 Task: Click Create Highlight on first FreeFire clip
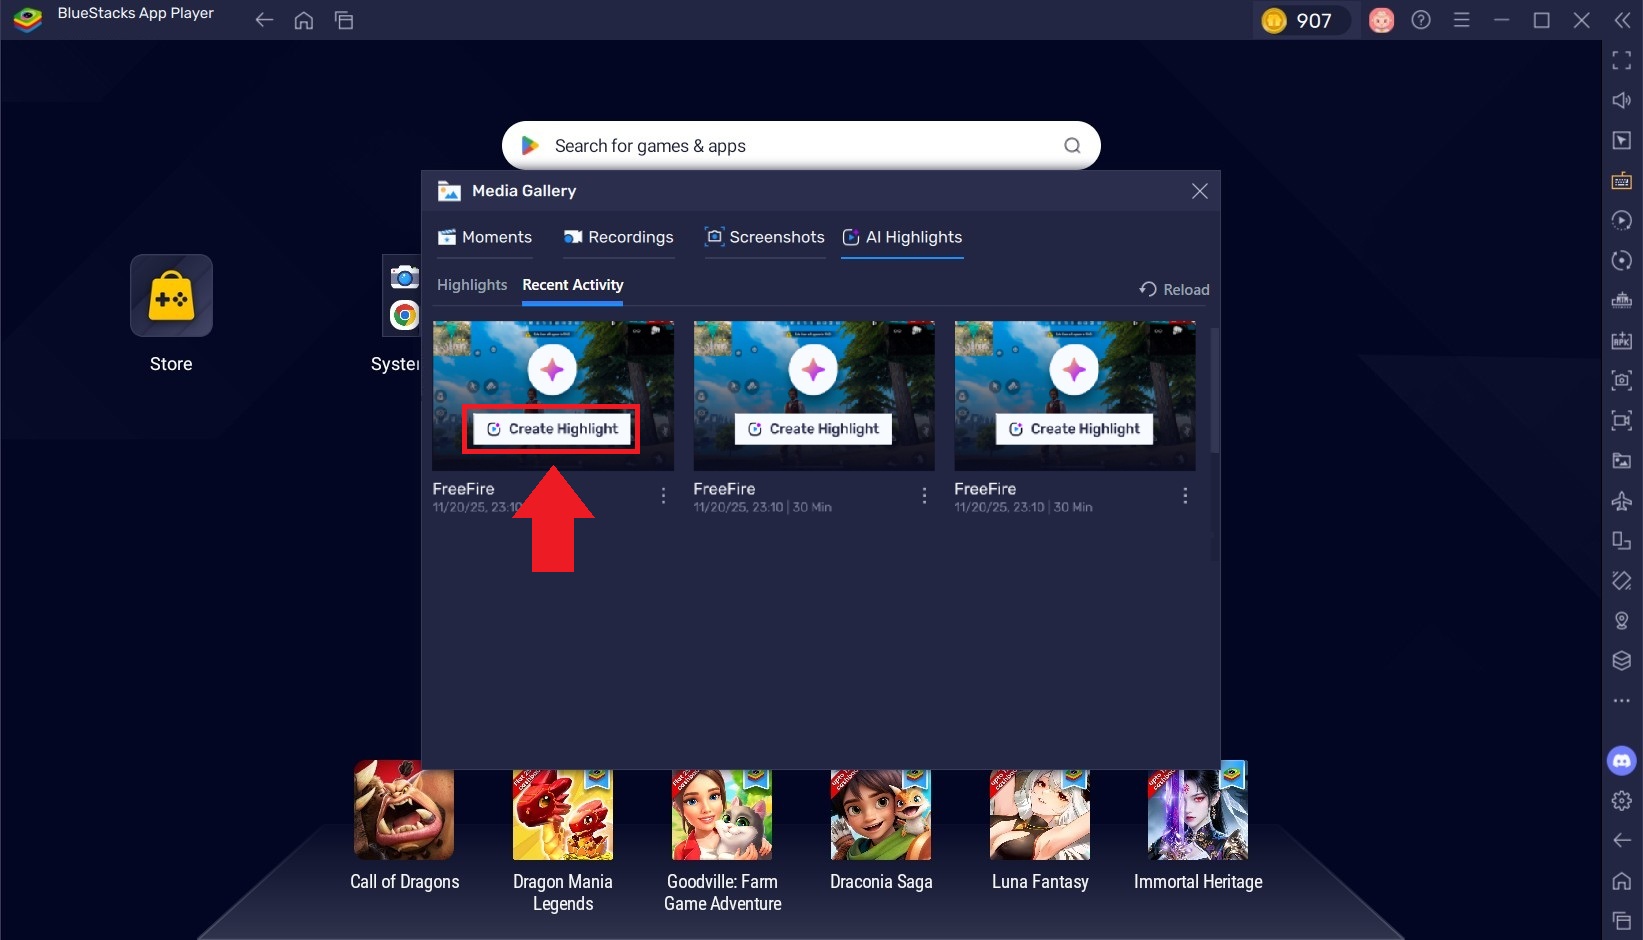pyautogui.click(x=552, y=429)
